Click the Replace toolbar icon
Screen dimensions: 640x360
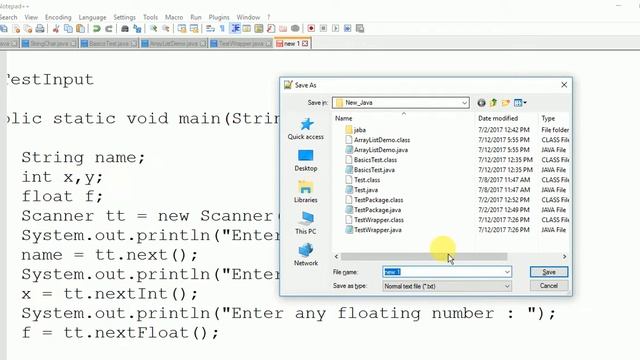[138, 29]
